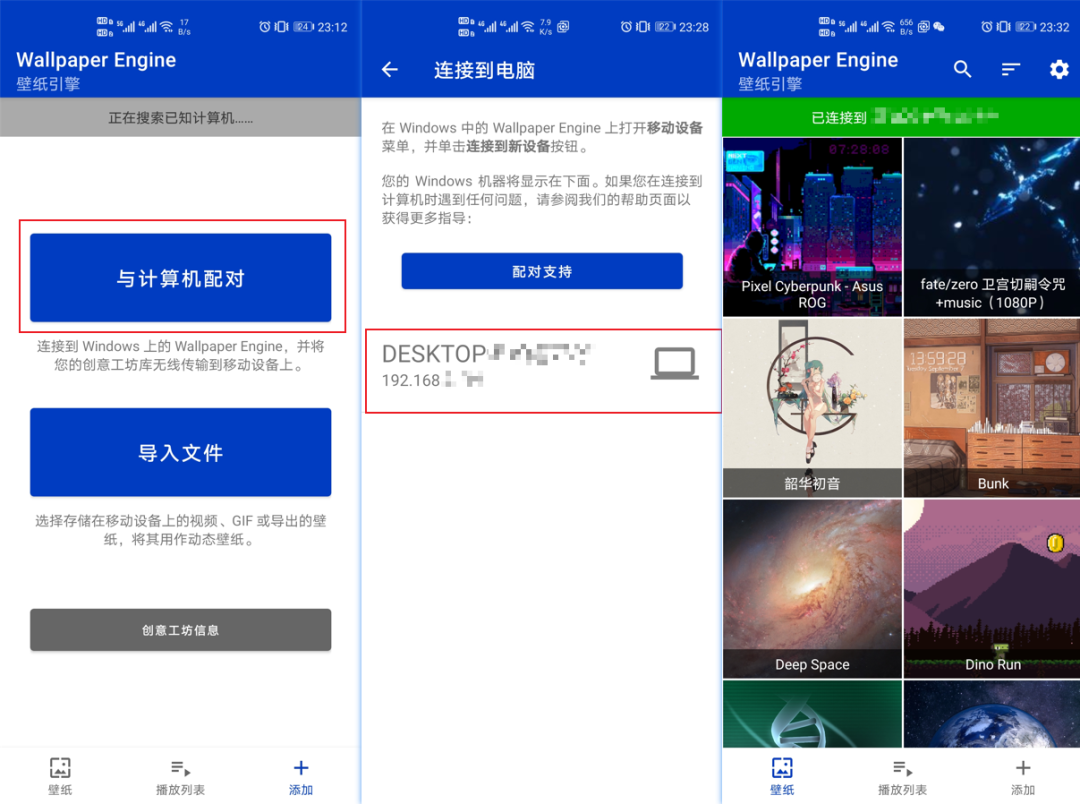Open the Earth planet wallpaper thumbnail
The image size is (1080, 804).
992,714
